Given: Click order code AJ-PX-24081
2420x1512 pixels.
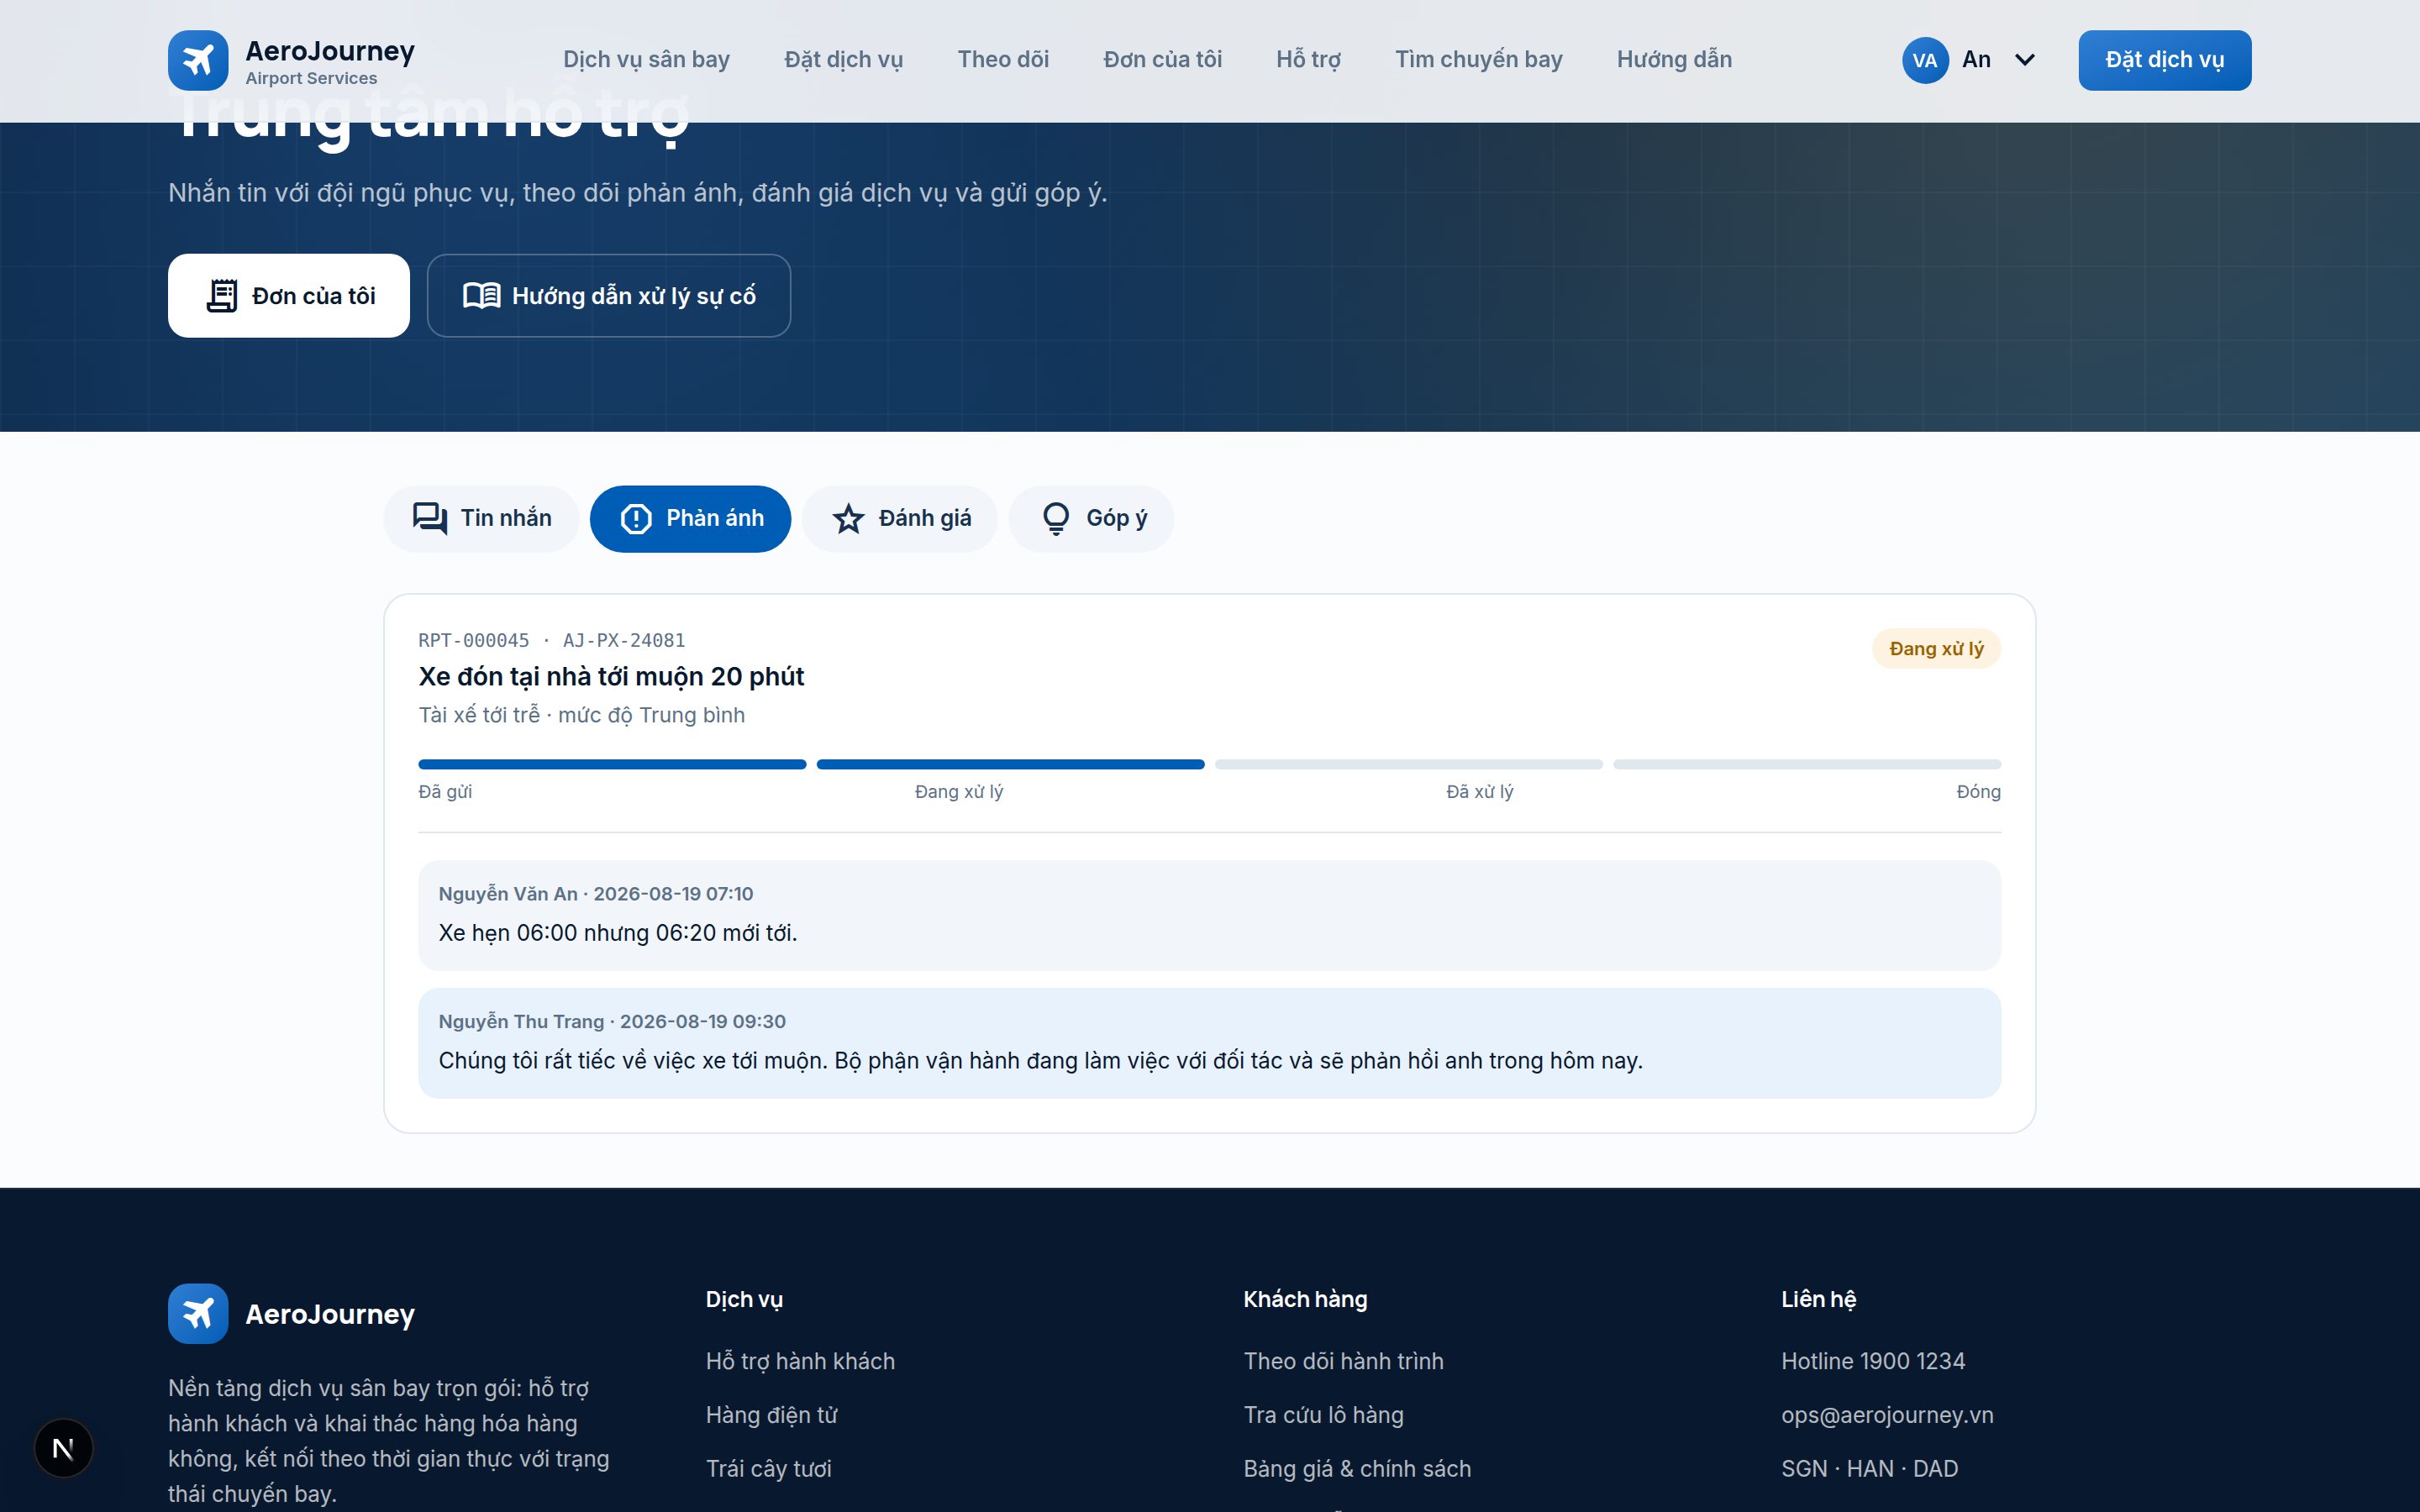Looking at the screenshot, I should point(624,640).
